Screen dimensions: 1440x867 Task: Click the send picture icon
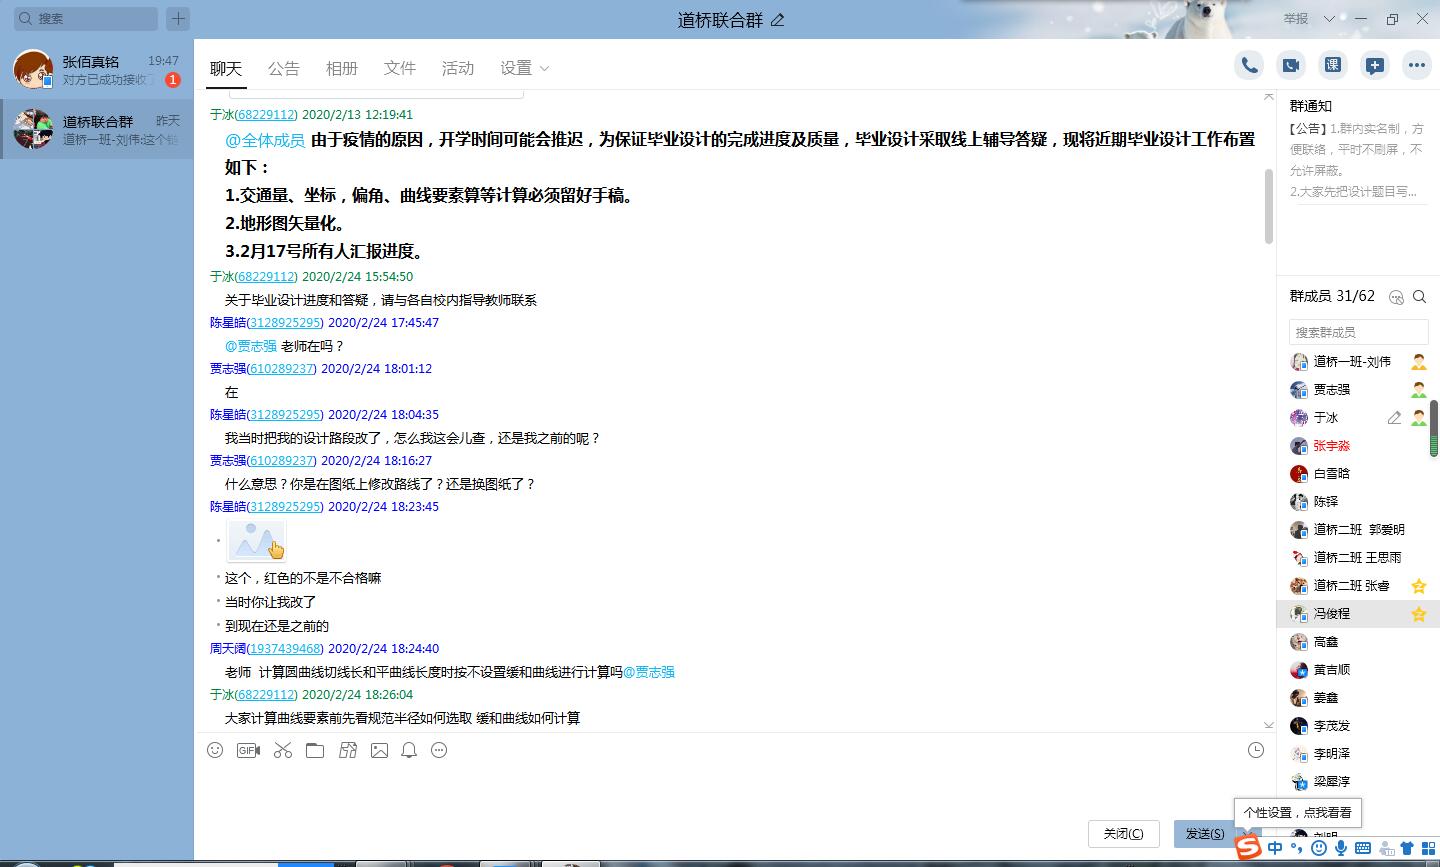tap(379, 750)
